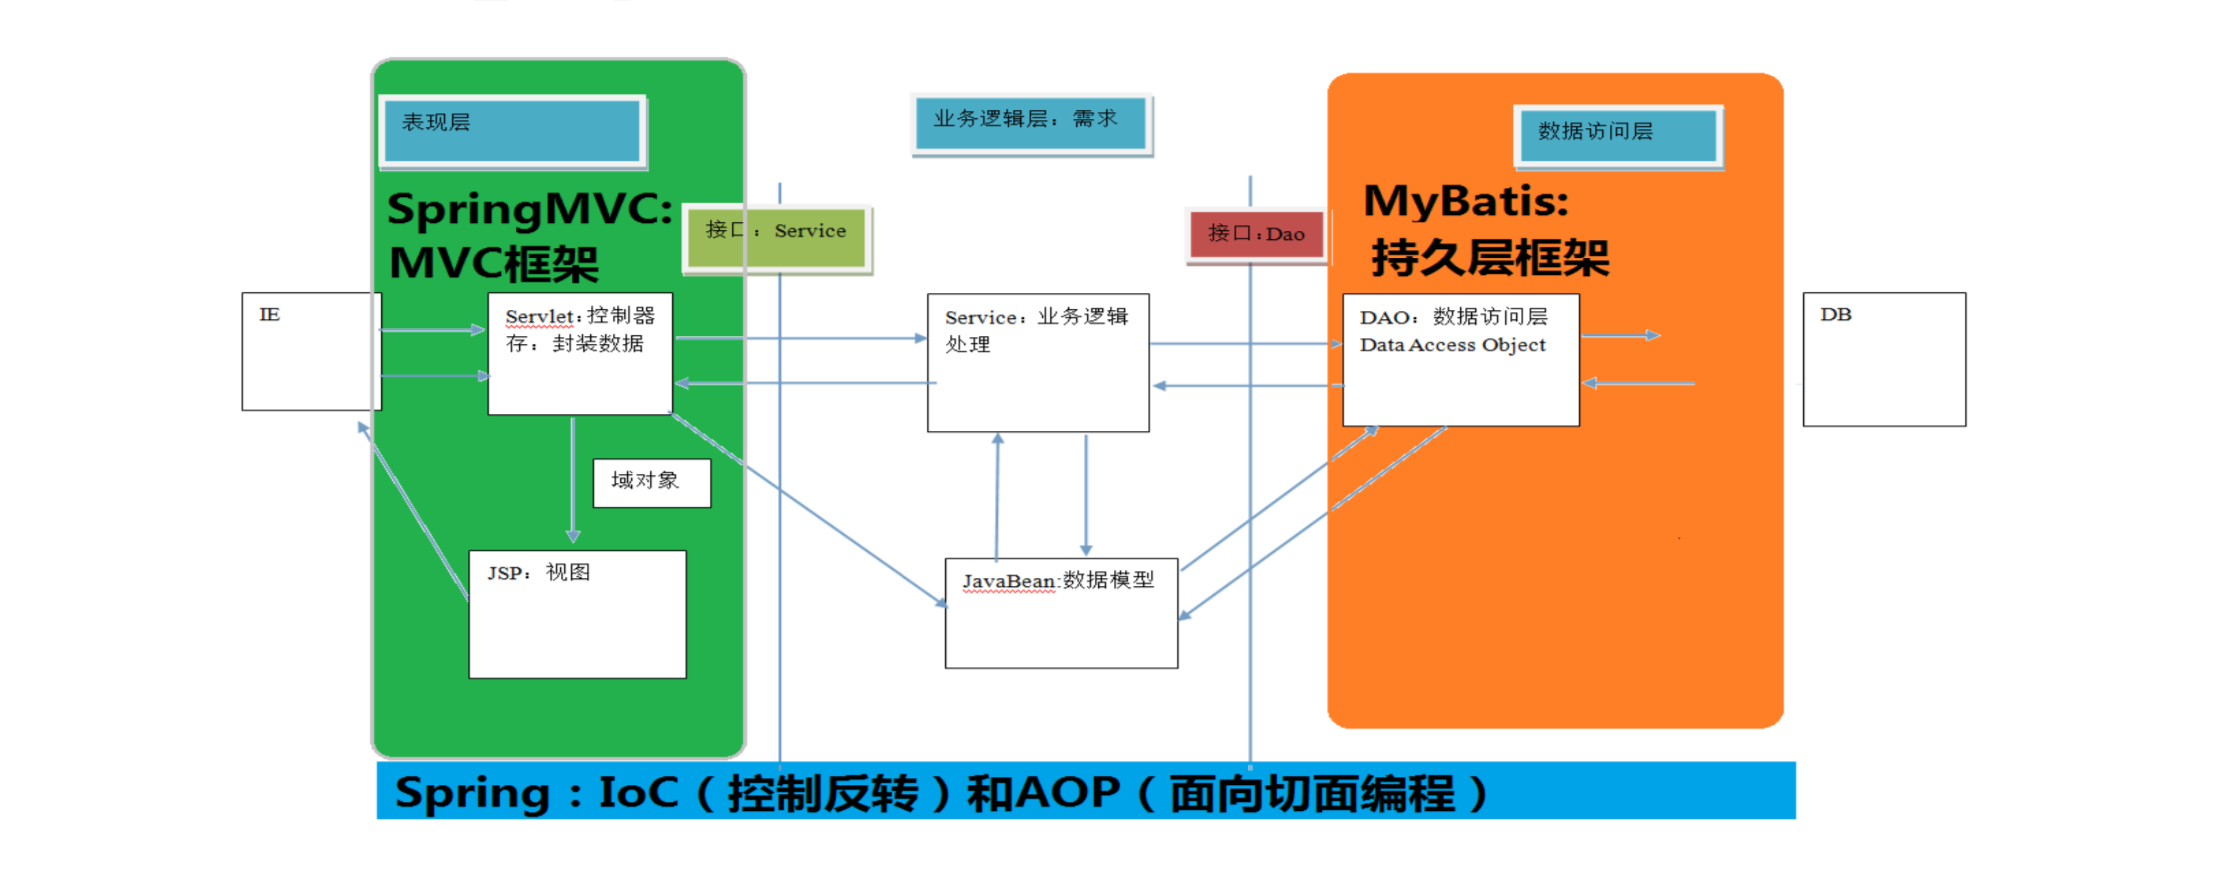Click the "MyBatis:" heading text

point(1467,202)
